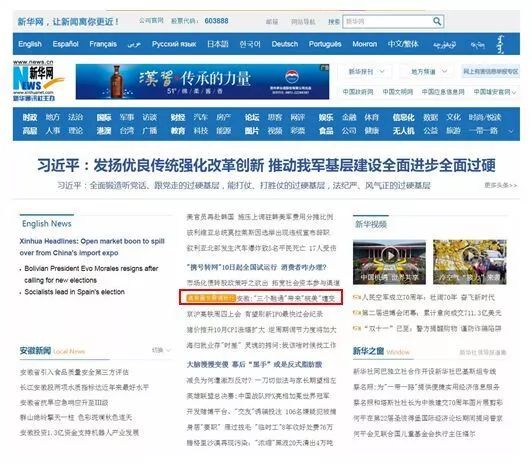Open Xinhua Headlines: Open market boon article
This screenshot has width=532, height=465.
pos(92,247)
